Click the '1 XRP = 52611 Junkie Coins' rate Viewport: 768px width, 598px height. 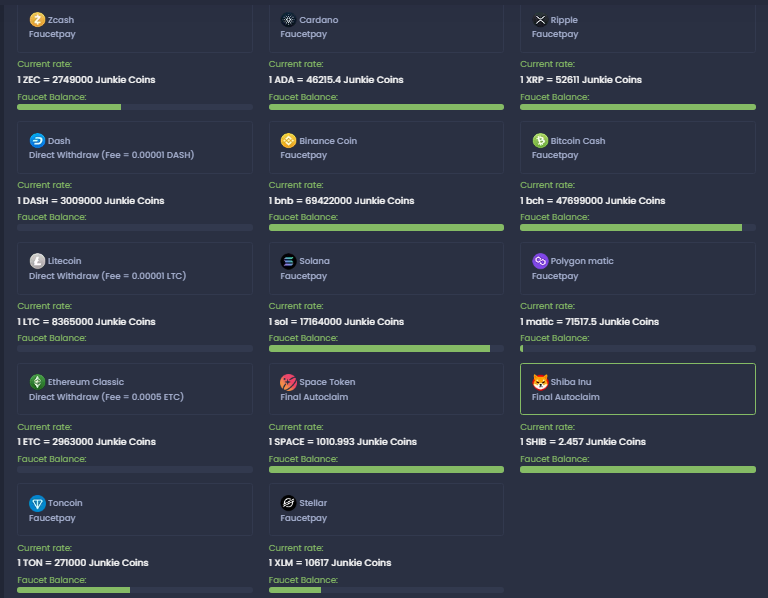(581, 79)
